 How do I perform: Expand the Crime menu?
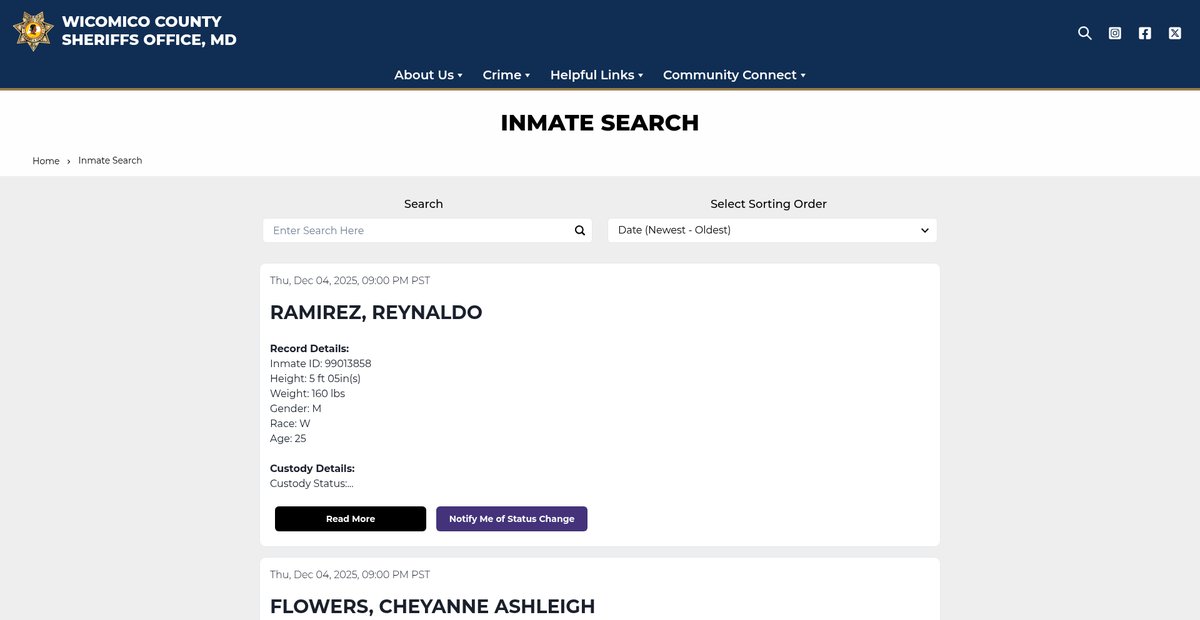click(x=506, y=75)
